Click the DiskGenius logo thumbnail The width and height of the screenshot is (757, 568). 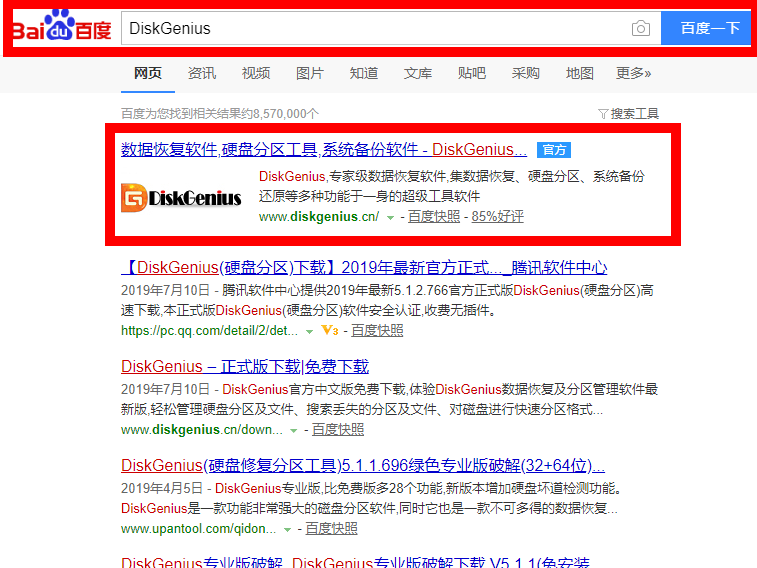(x=181, y=197)
